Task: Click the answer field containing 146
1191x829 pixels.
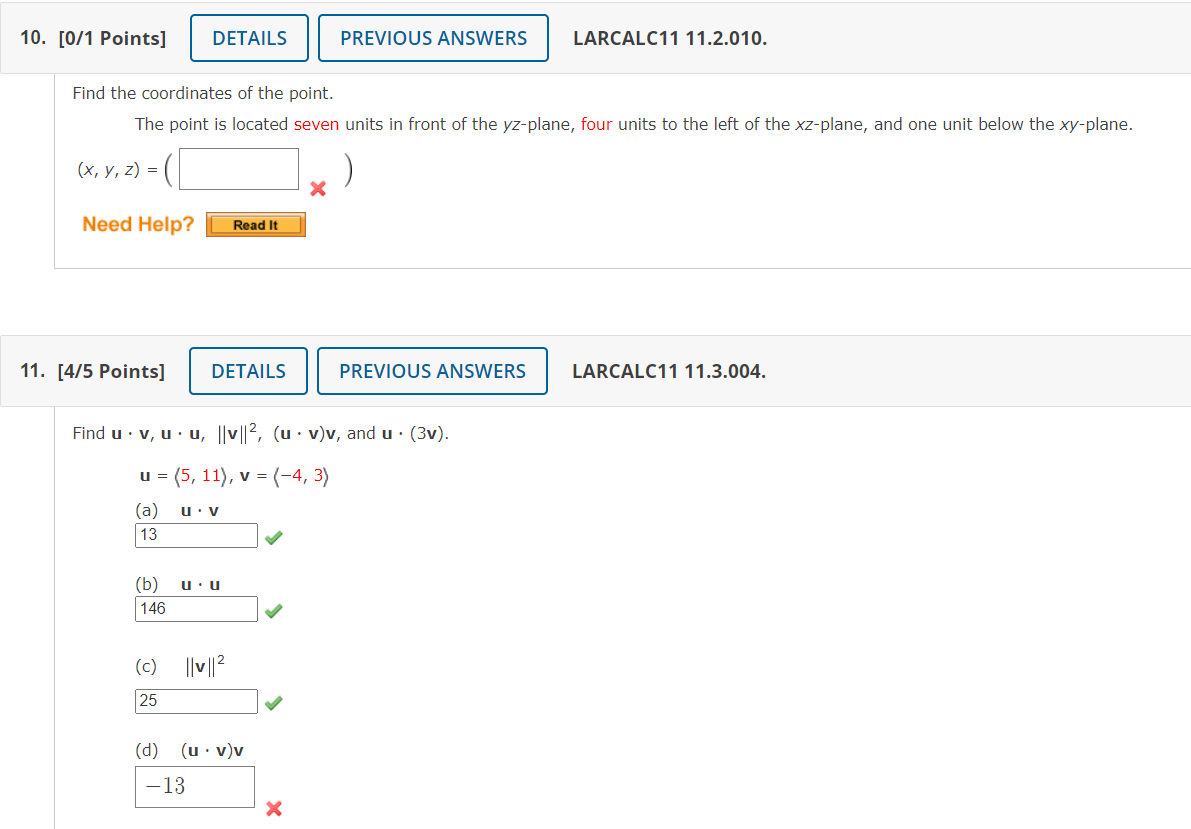Action: pyautogui.click(x=196, y=608)
